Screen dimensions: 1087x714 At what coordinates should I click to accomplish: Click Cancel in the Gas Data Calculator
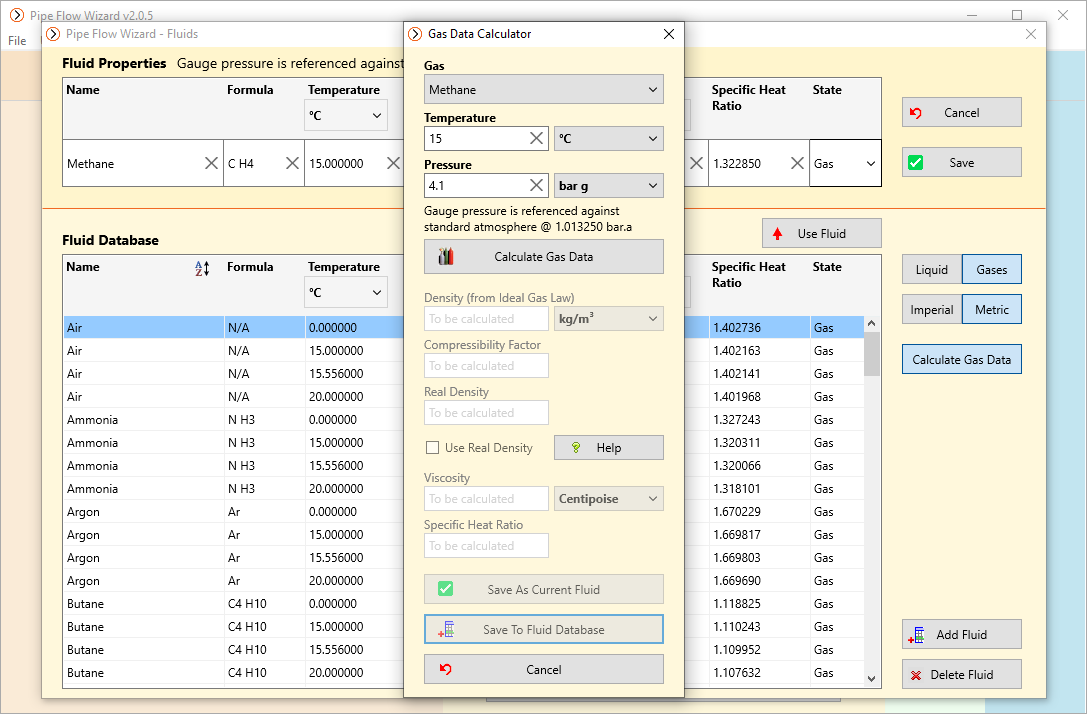click(544, 670)
